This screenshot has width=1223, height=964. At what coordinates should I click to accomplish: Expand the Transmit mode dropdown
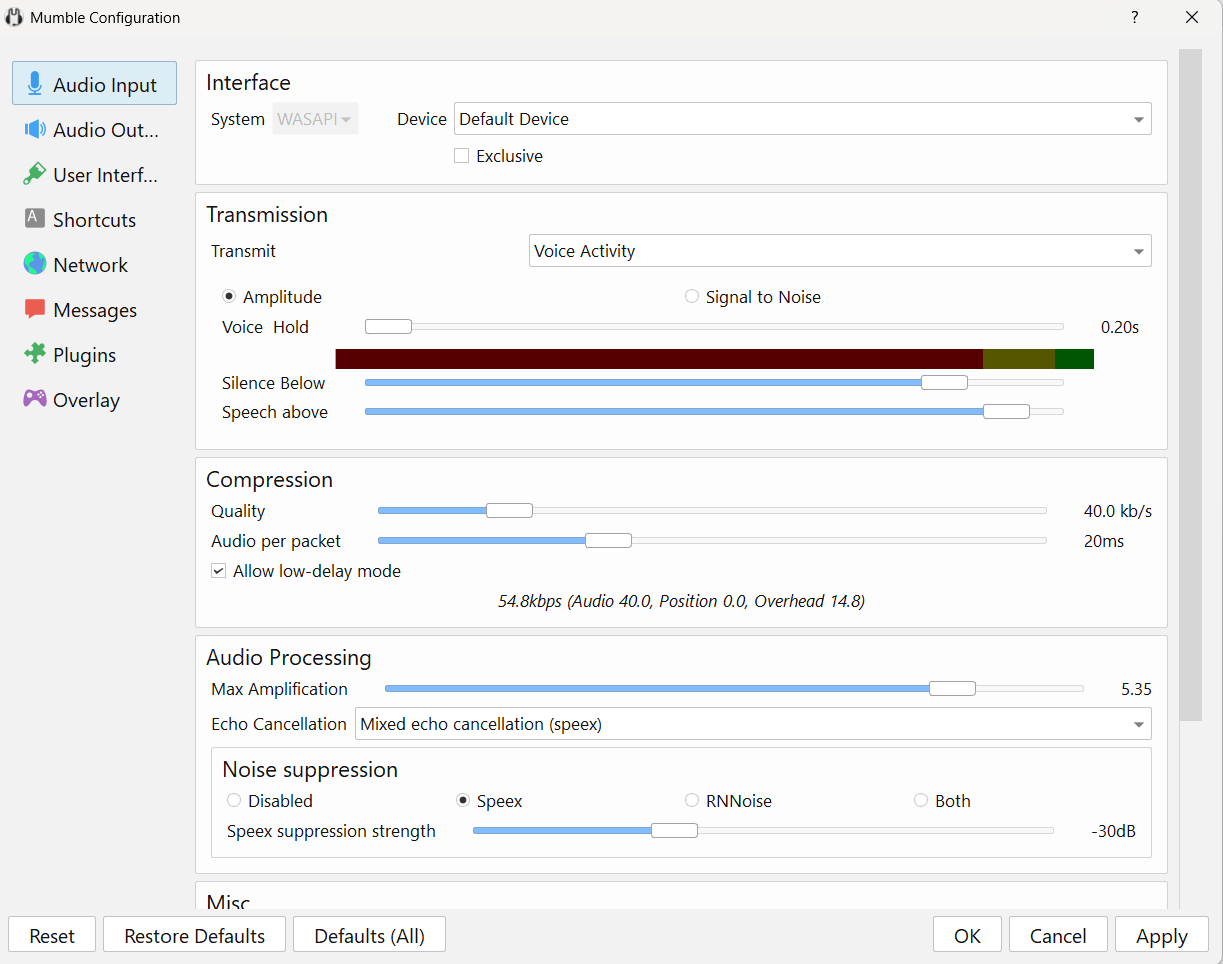click(x=839, y=251)
